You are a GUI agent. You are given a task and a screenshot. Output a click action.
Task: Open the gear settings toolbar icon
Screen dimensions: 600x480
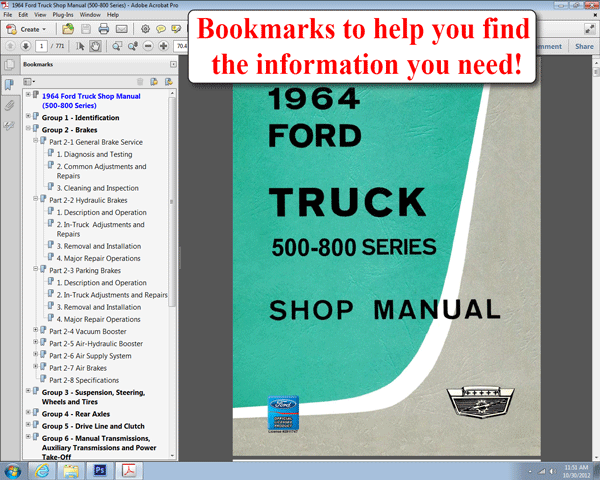pyautogui.click(x=145, y=29)
